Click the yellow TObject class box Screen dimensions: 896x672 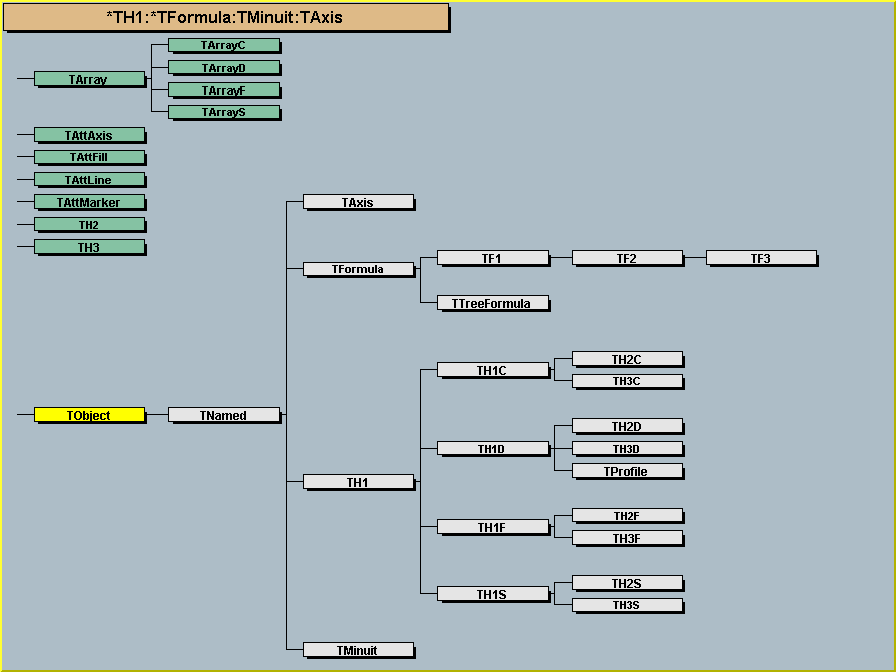coord(89,415)
